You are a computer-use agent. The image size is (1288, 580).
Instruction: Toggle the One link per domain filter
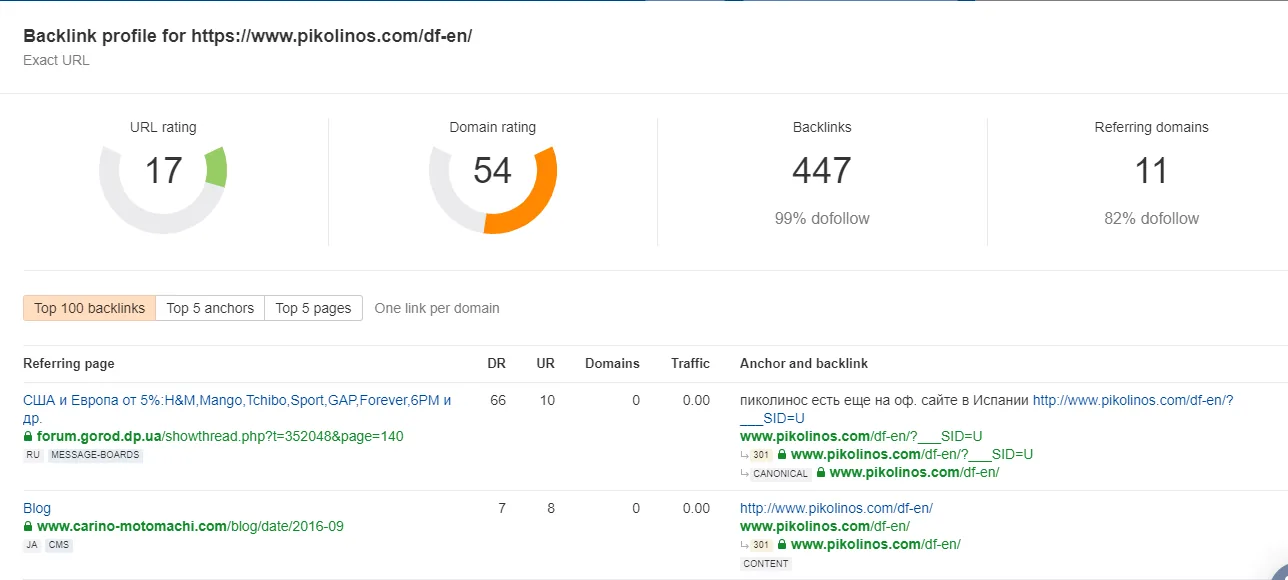(436, 308)
